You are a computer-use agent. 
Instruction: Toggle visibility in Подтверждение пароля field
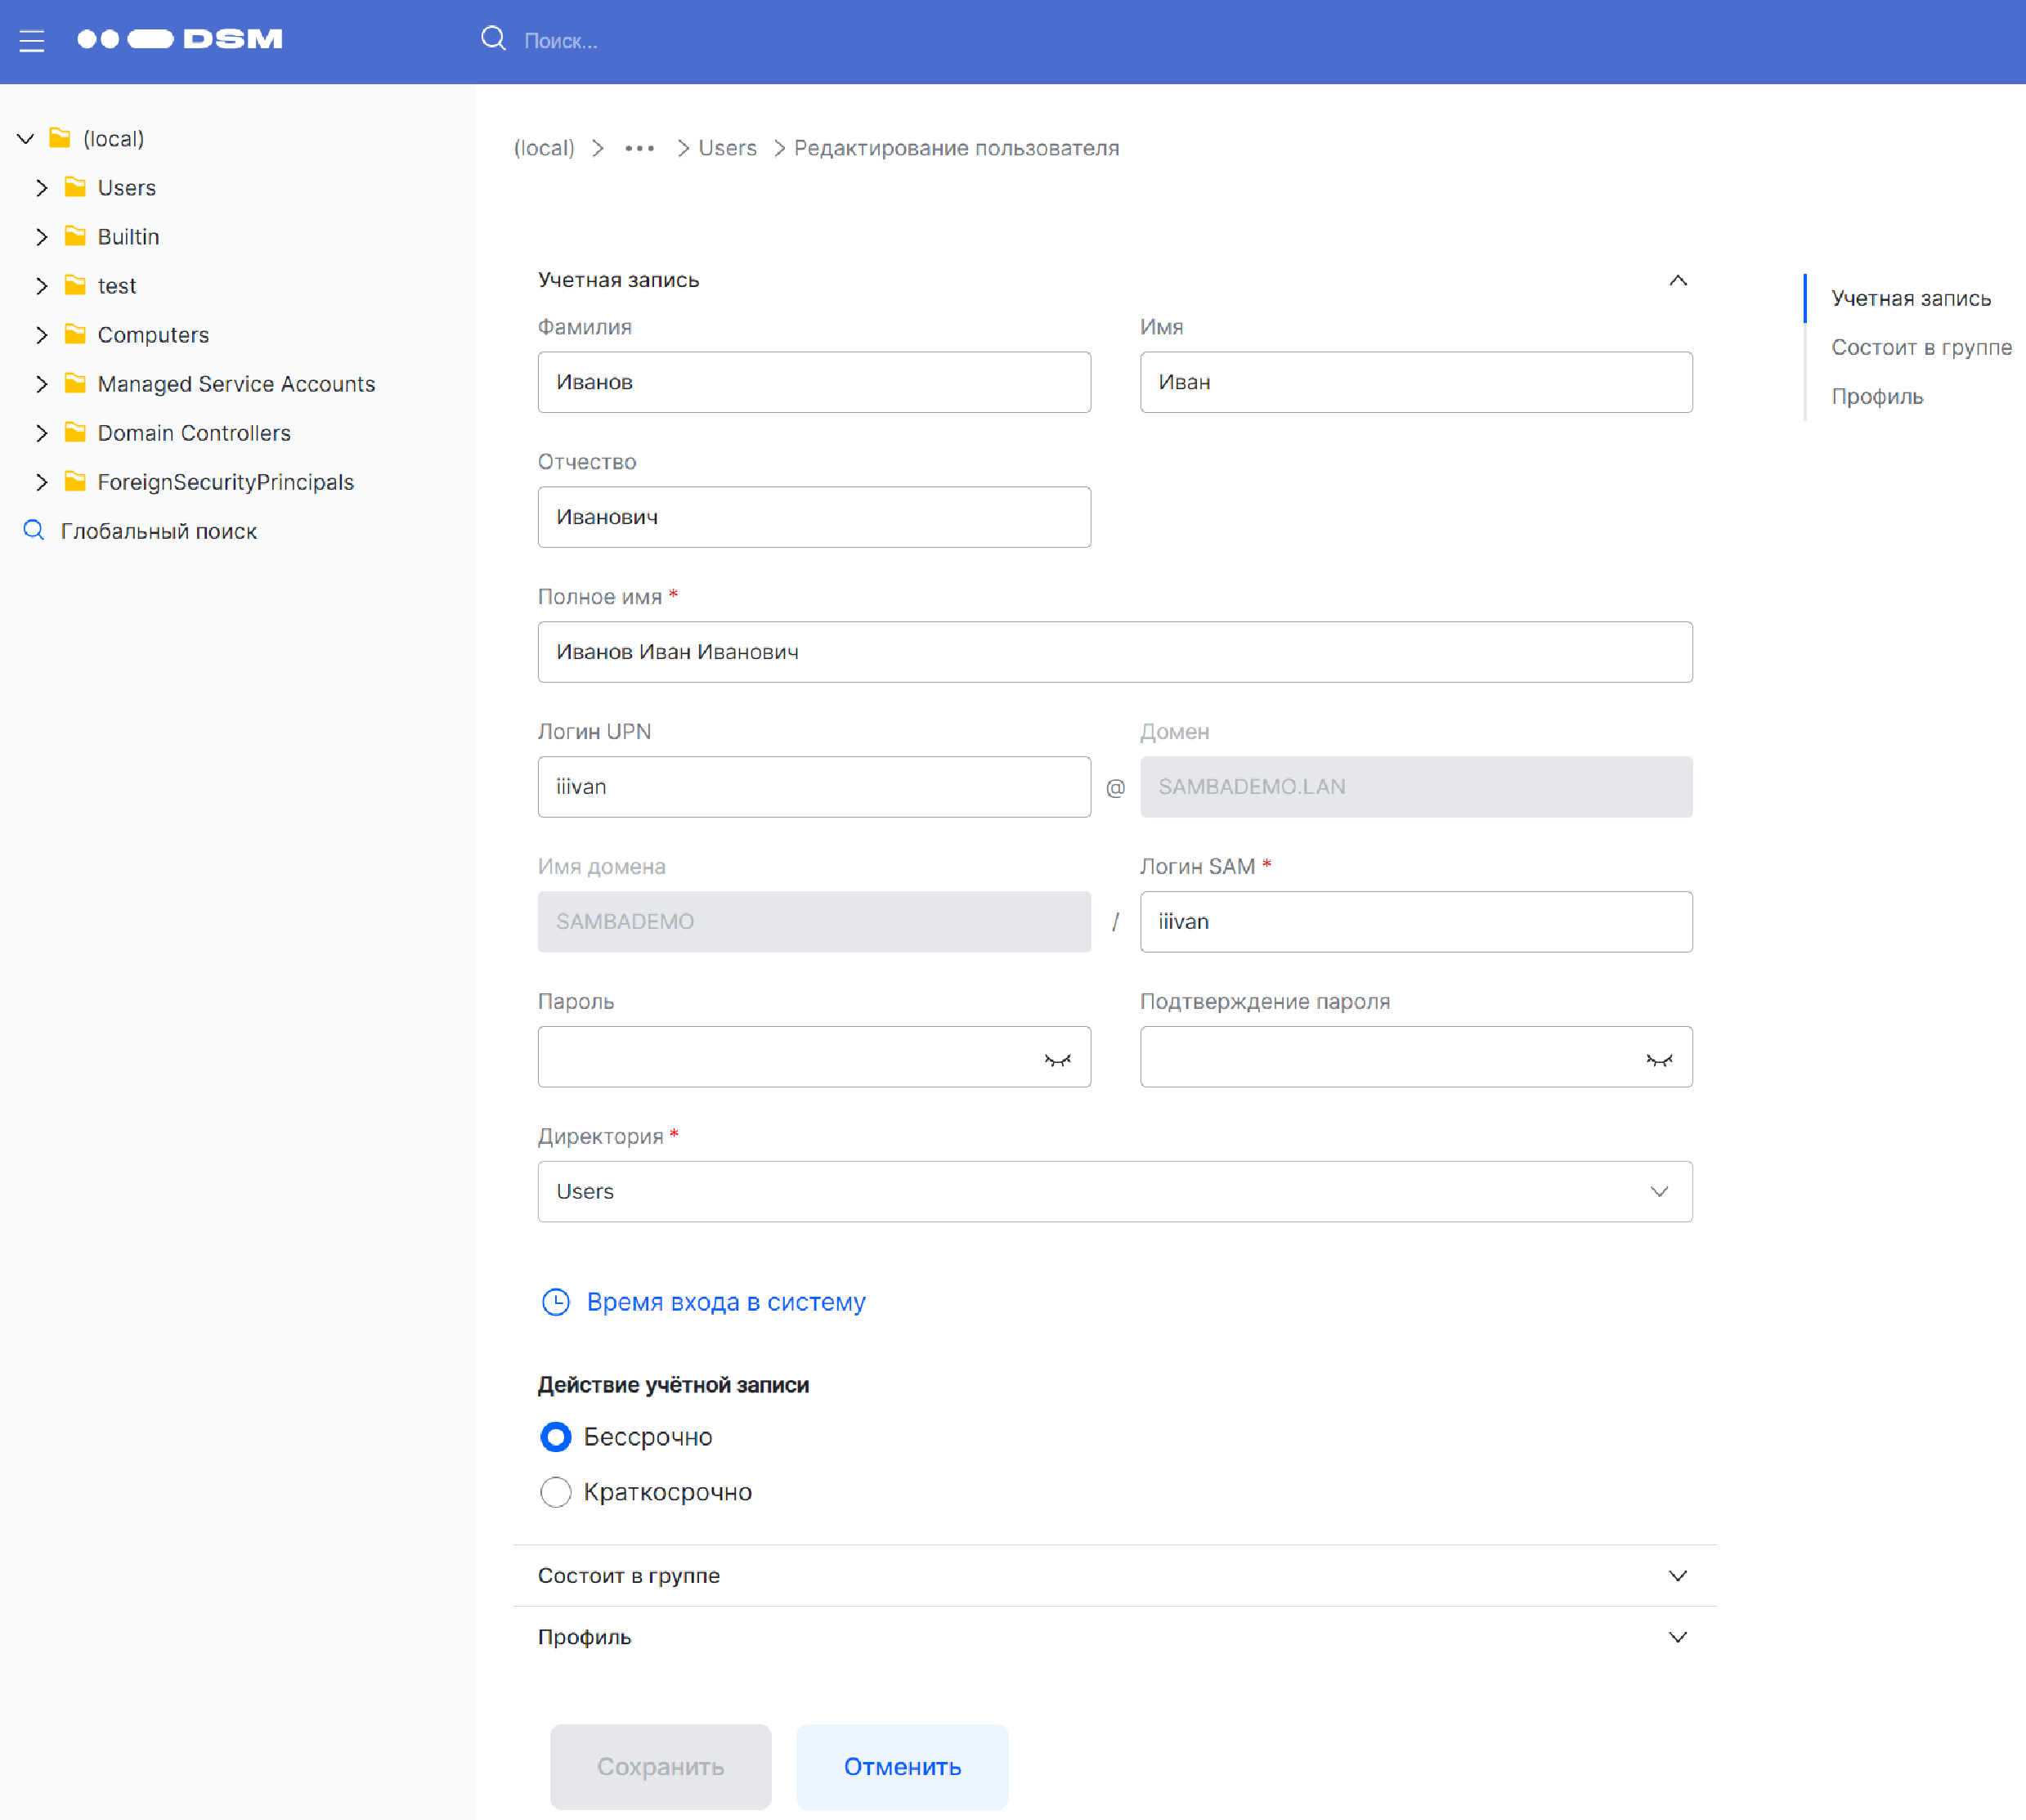tap(1658, 1059)
